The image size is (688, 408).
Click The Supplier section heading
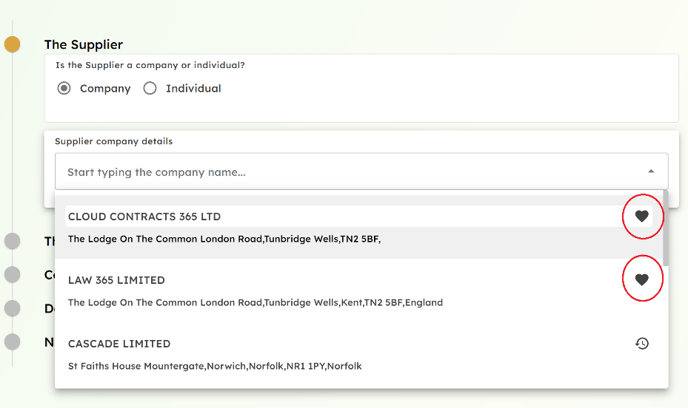point(83,45)
